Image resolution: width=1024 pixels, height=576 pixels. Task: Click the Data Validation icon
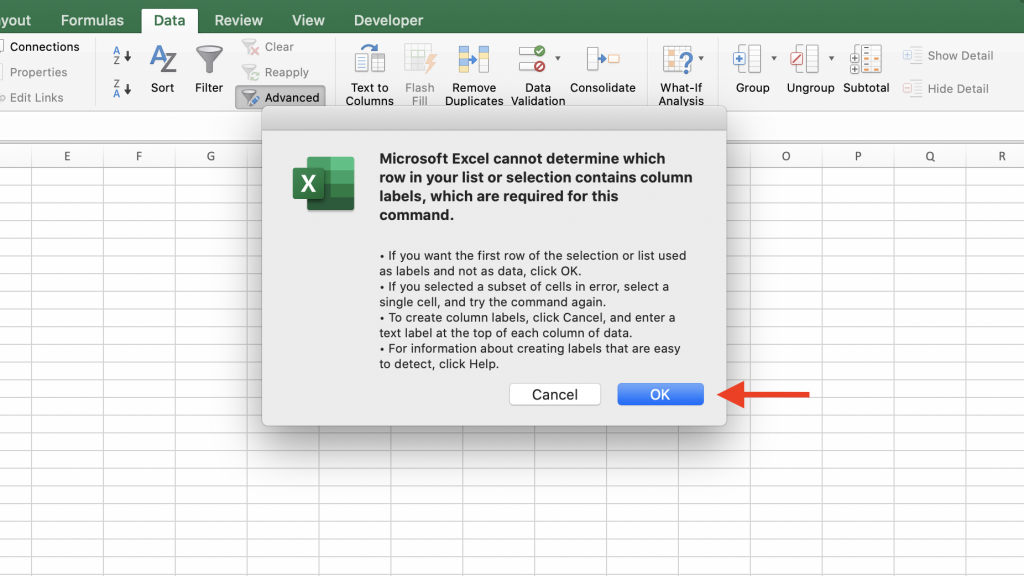pyautogui.click(x=532, y=59)
